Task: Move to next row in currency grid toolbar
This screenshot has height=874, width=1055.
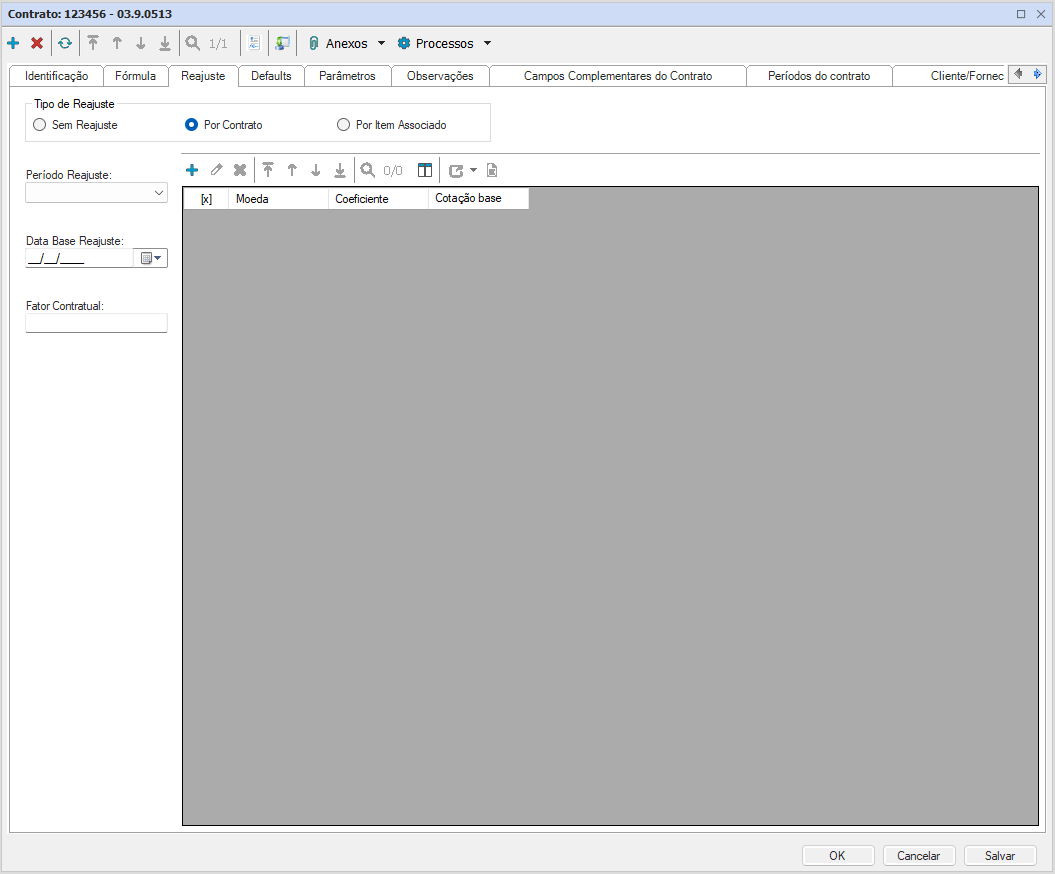Action: (316, 170)
